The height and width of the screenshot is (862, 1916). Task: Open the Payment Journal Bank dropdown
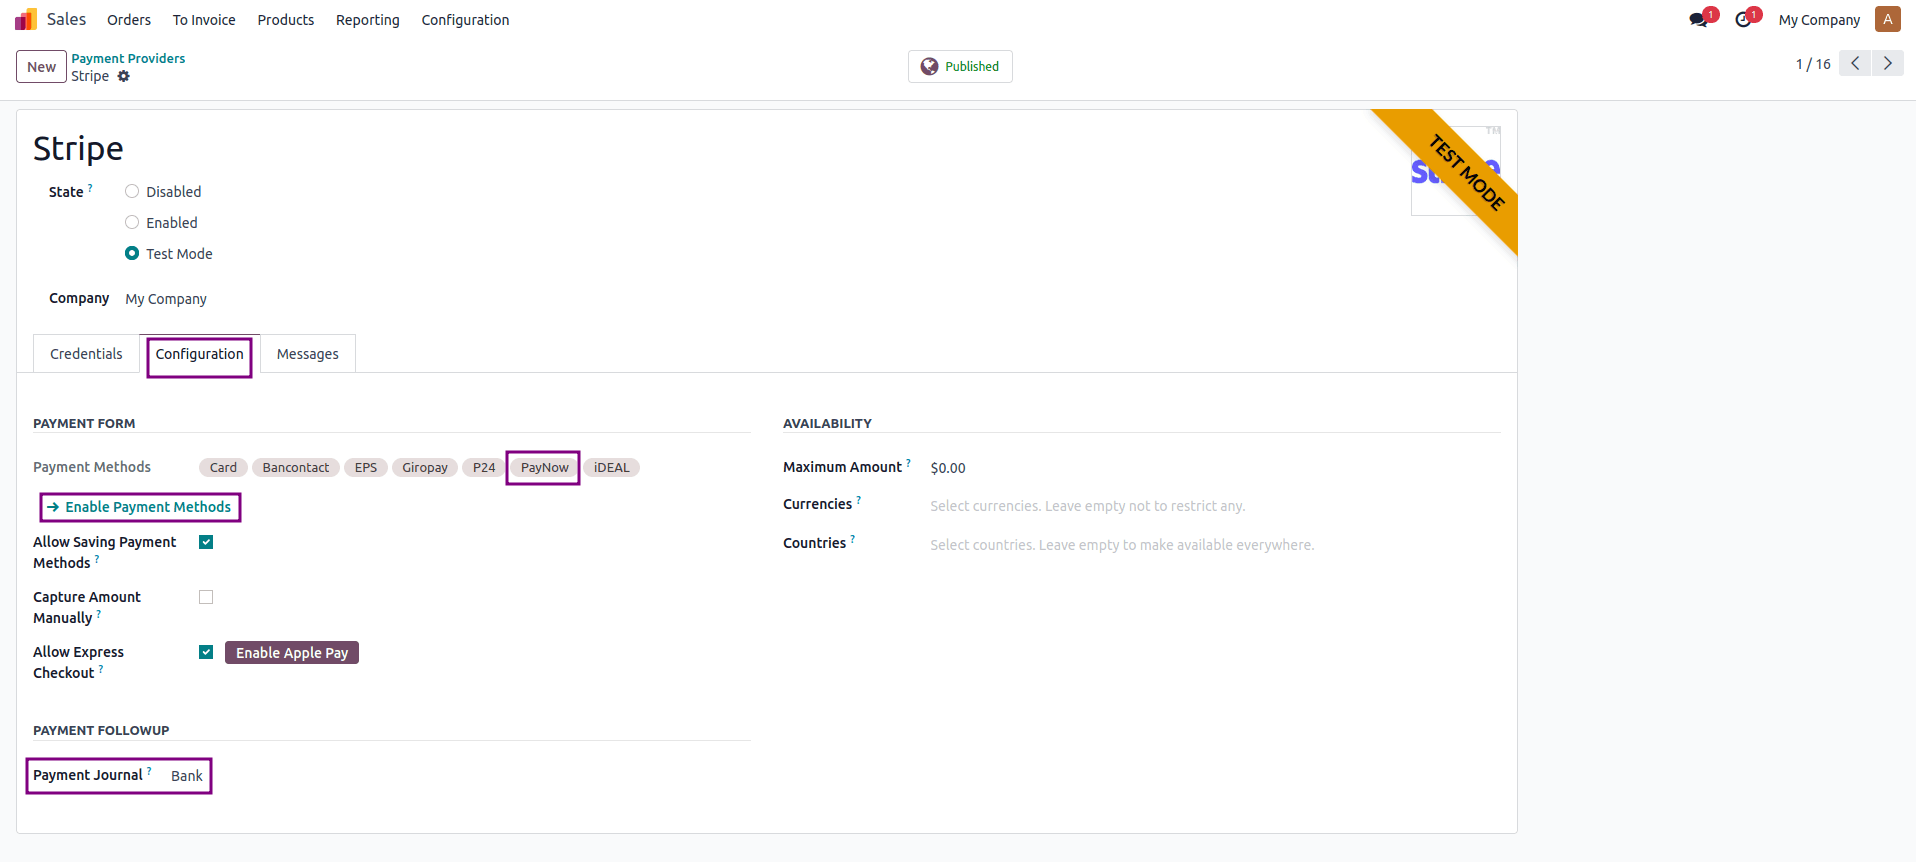pos(186,776)
